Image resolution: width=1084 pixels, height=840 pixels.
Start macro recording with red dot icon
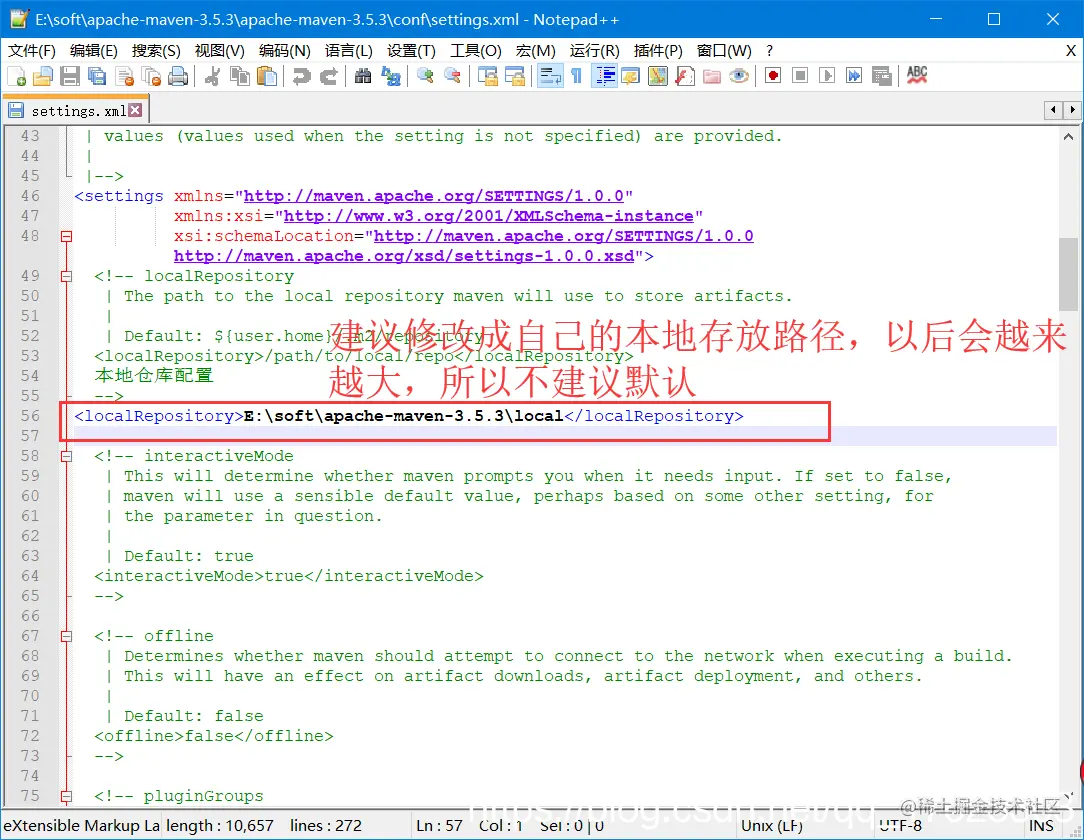click(773, 75)
